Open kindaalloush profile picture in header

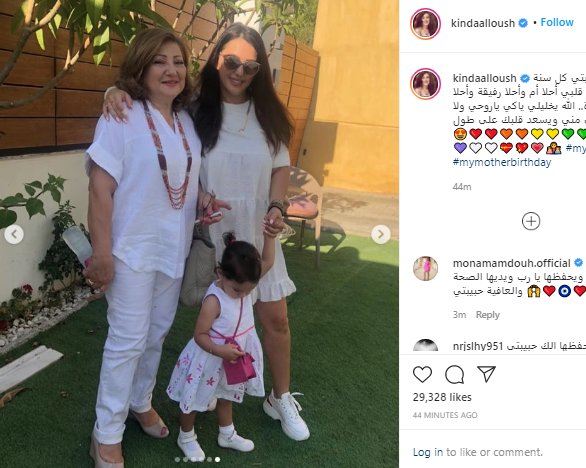(425, 24)
